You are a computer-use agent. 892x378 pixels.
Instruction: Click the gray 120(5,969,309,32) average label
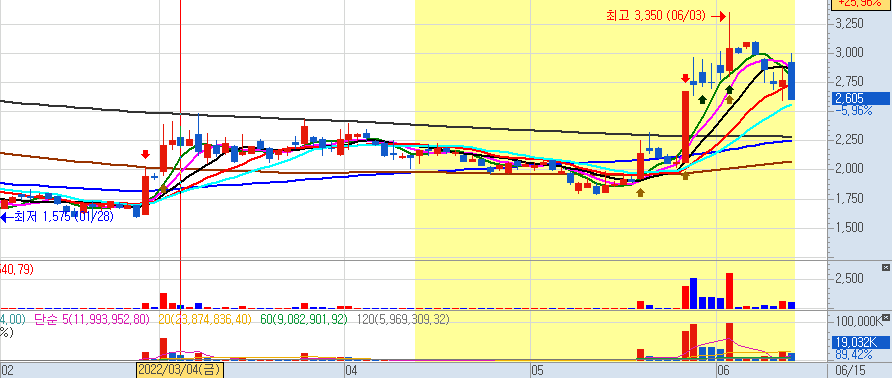pyautogui.click(x=403, y=320)
